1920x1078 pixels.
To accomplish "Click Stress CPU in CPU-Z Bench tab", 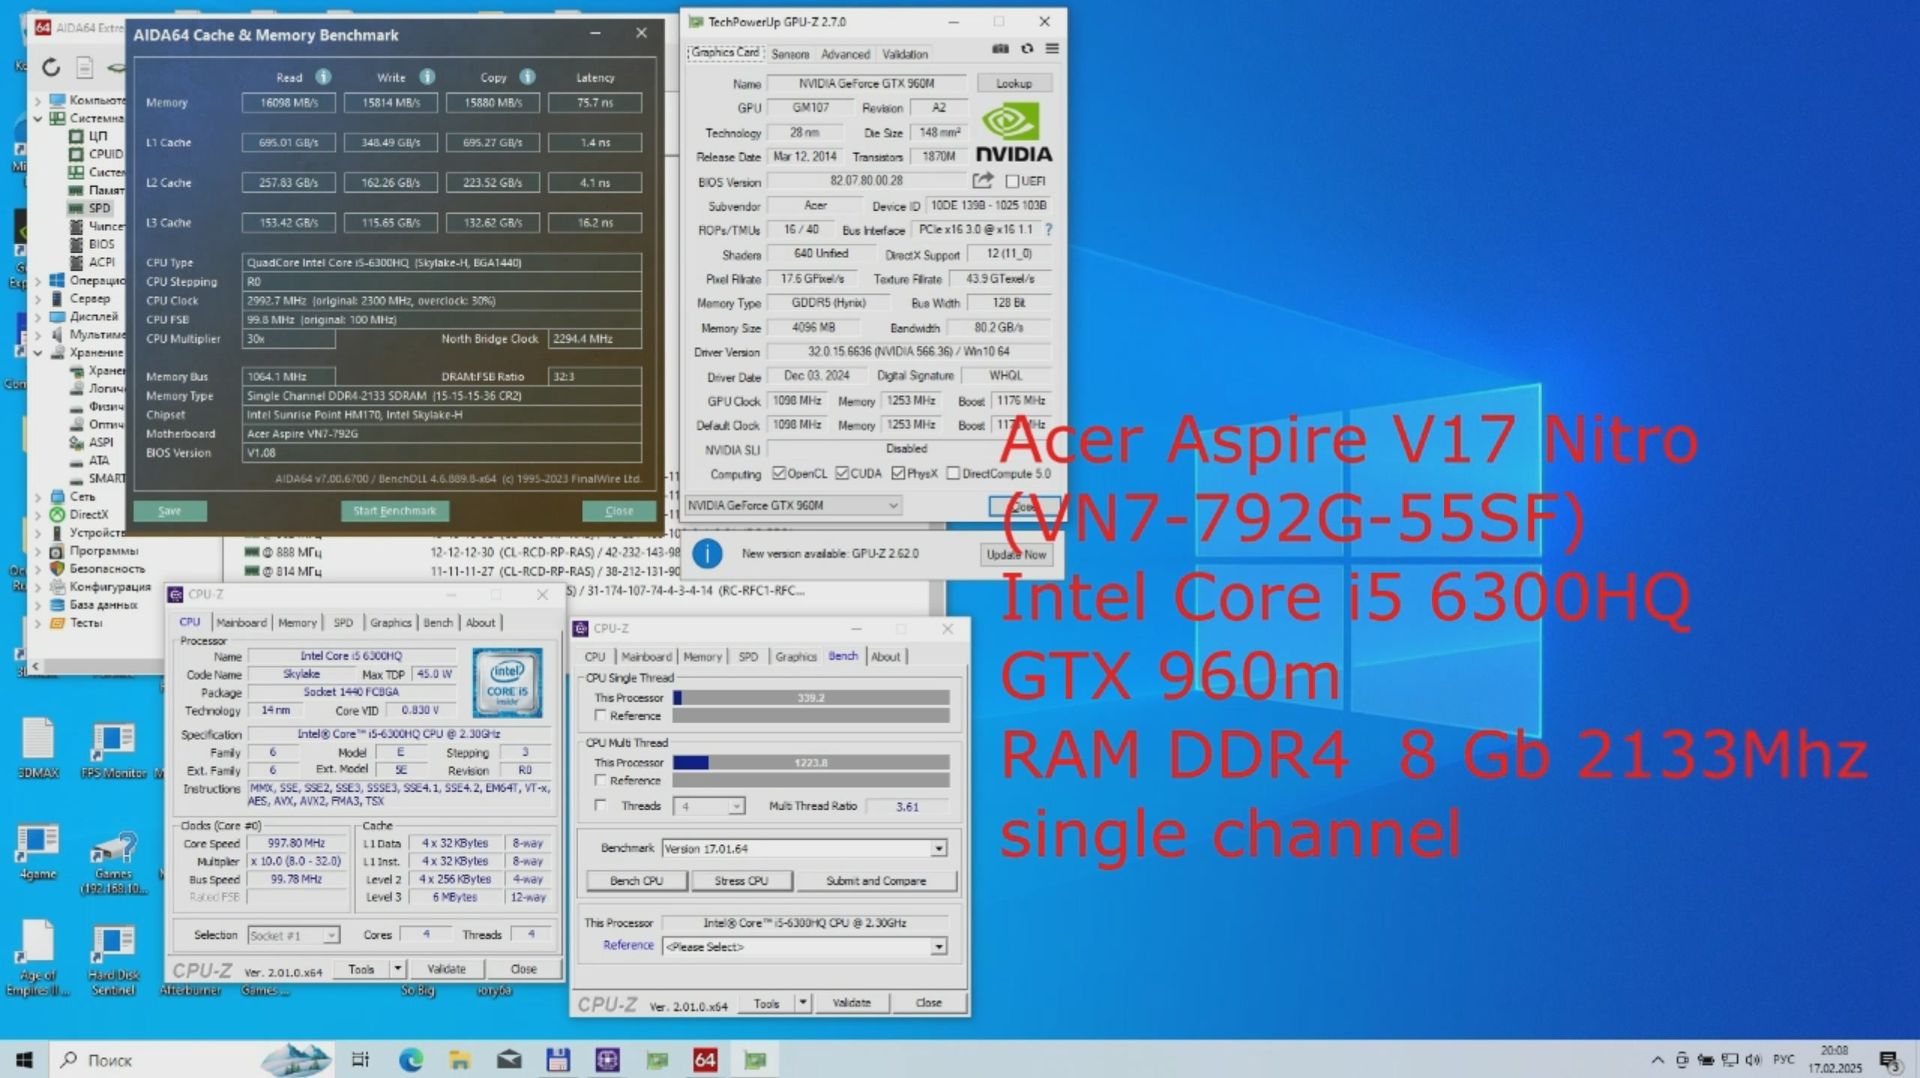I will pyautogui.click(x=742, y=880).
